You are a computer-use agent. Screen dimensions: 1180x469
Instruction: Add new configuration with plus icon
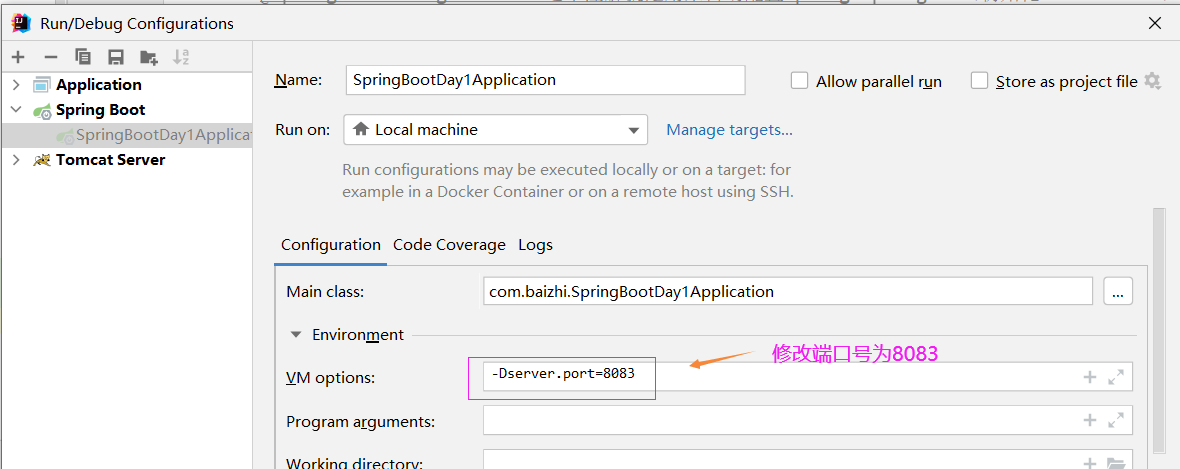pyautogui.click(x=18, y=57)
